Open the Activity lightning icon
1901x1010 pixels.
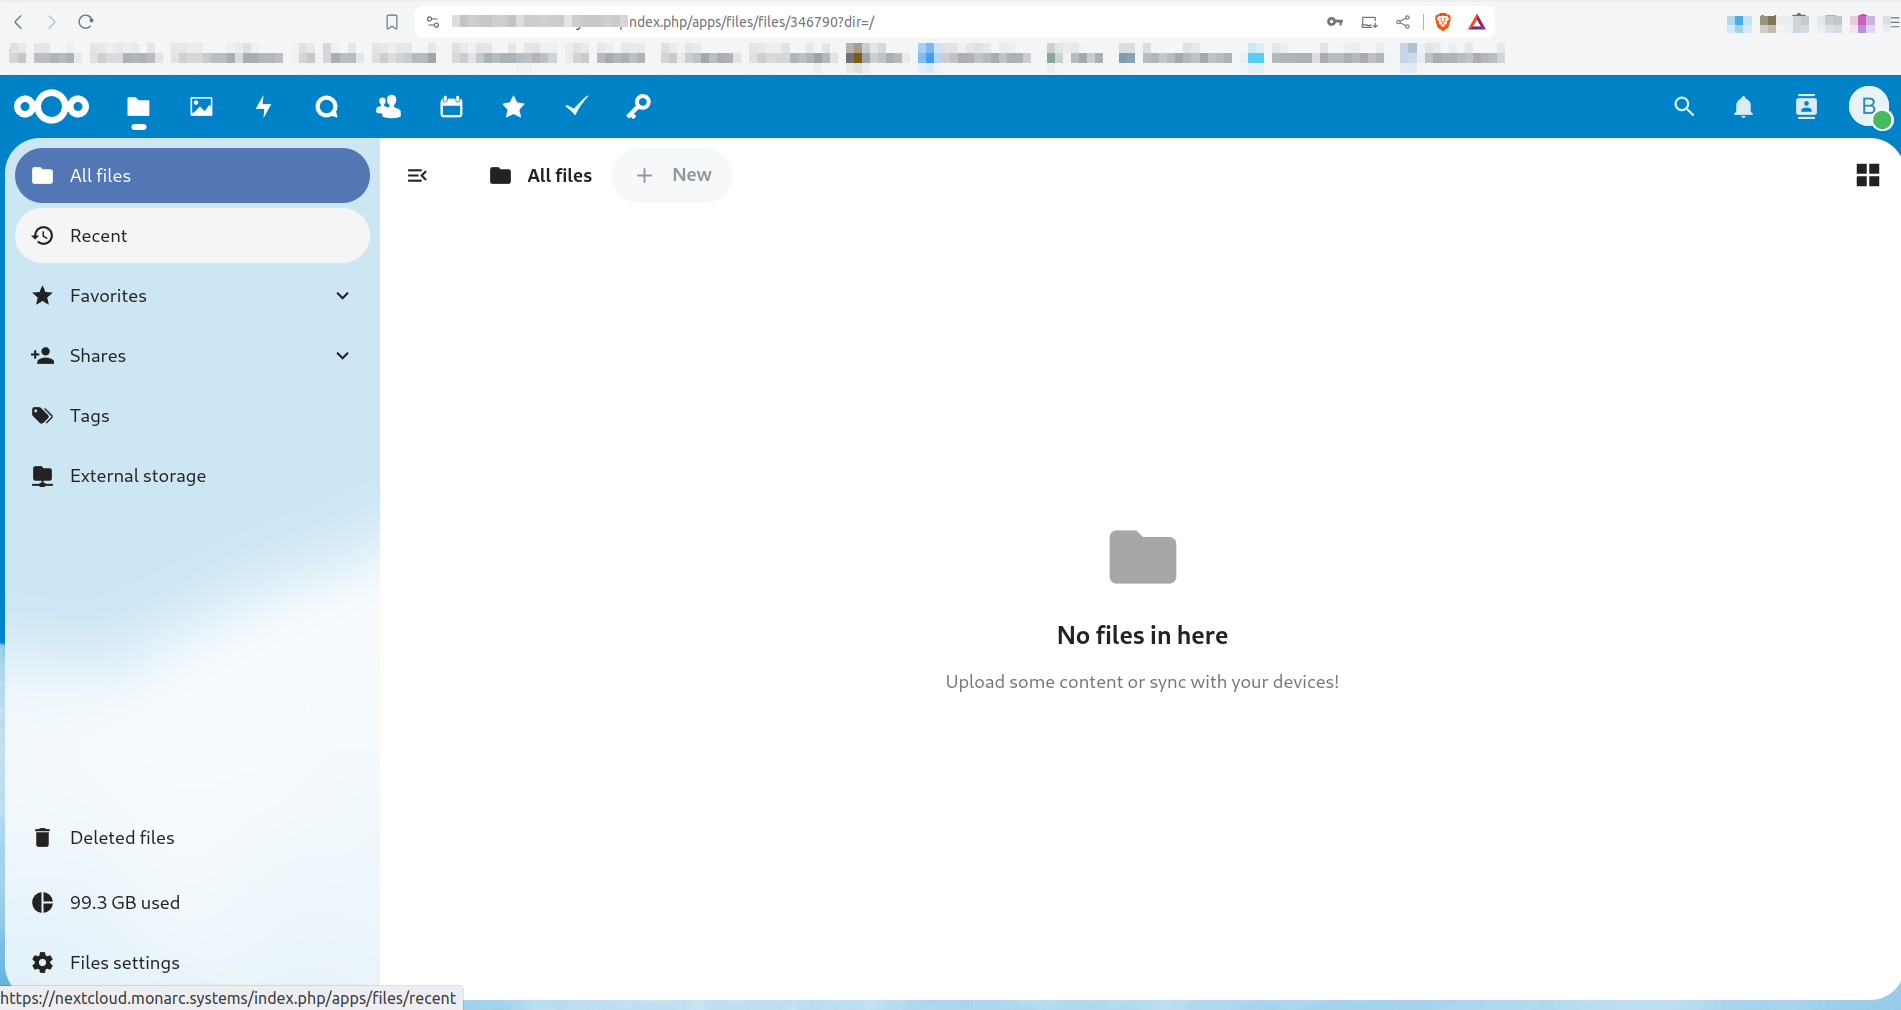pos(264,107)
